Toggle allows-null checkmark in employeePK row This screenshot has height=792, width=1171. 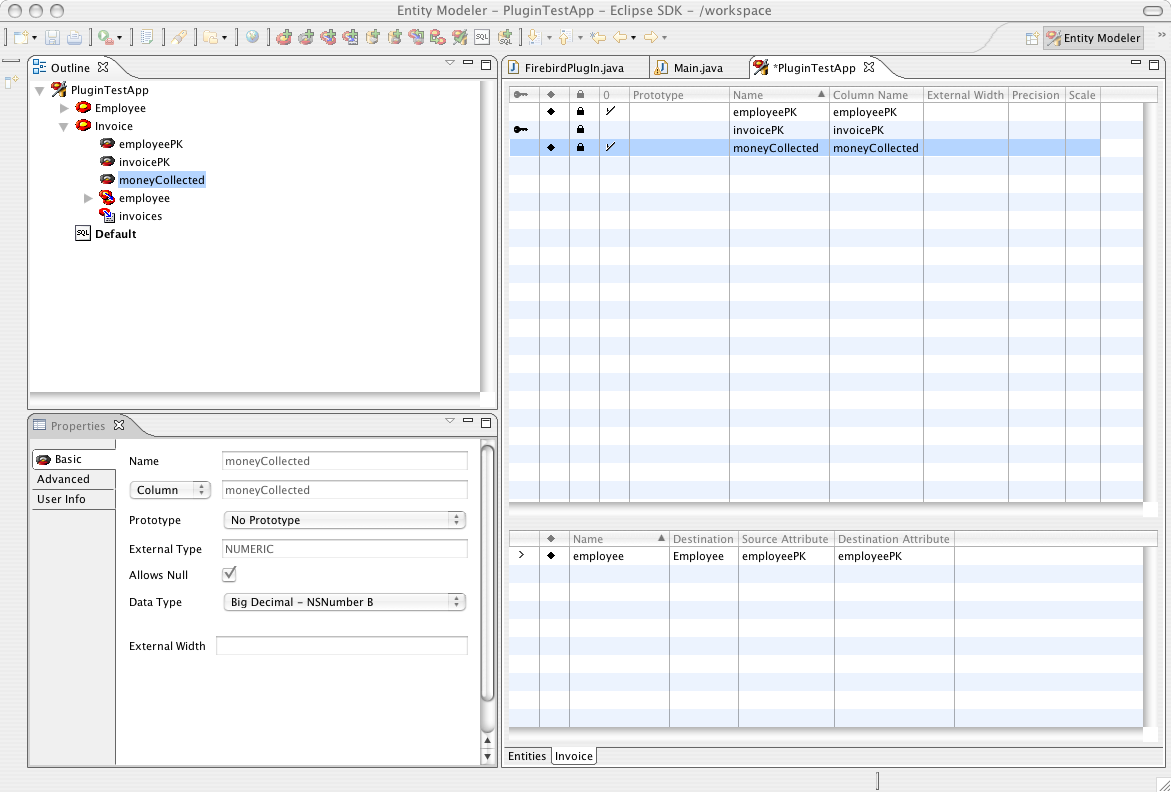(610, 111)
